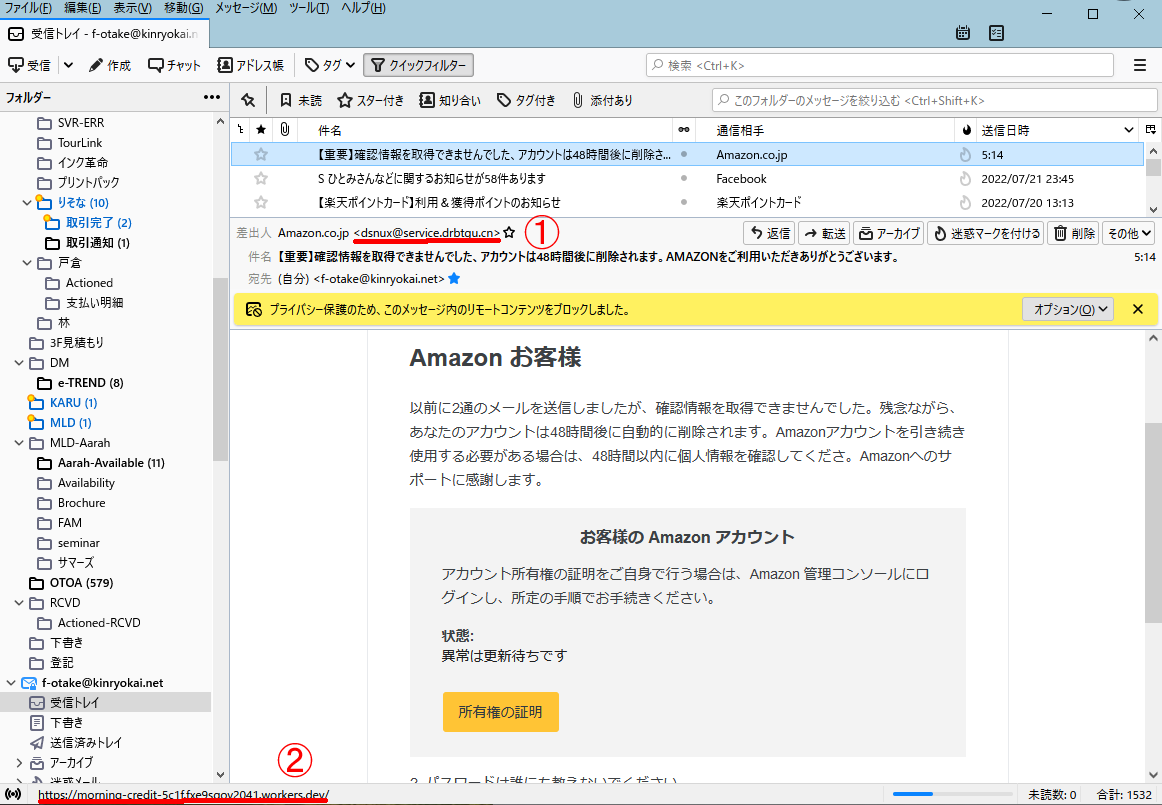Collapse the RCVD folder
Viewport: 1162px width, 805px height.
point(19,603)
